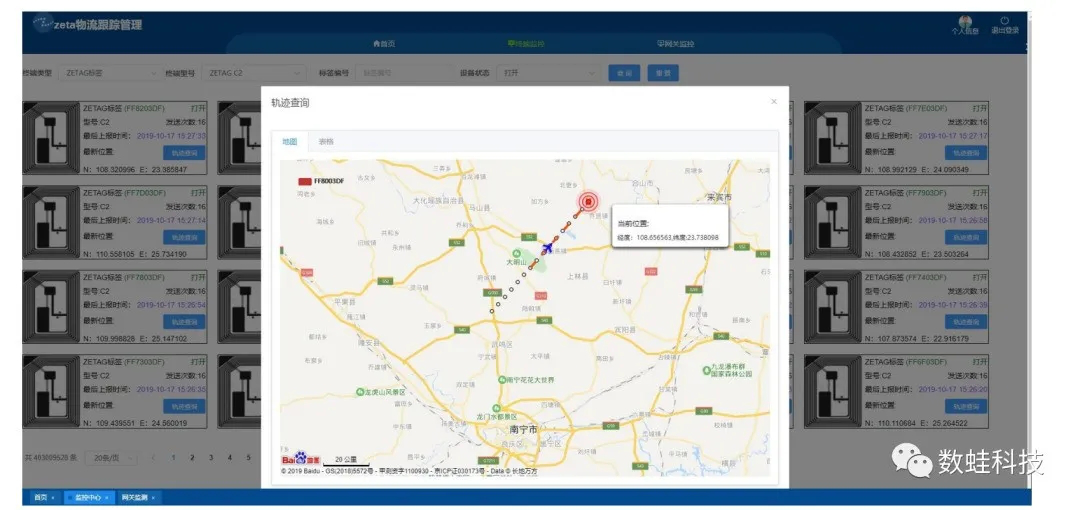The height and width of the screenshot is (510, 1080).
Task: Click 轨迹查询 for tag FF7903DF
Action: pos(966,237)
